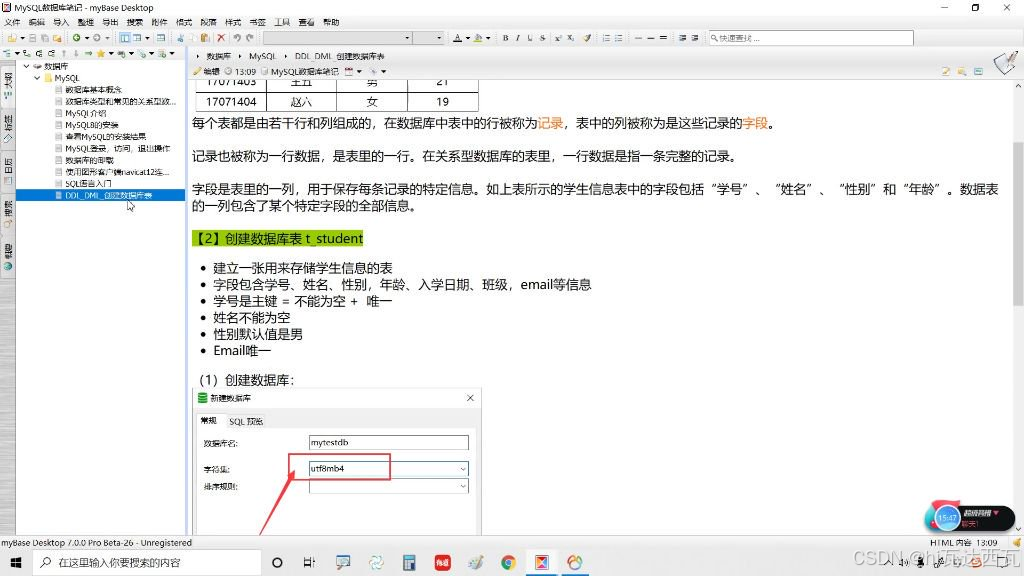1024x576 pixels.
Task: Open the 导入 menu
Action: tap(61, 22)
